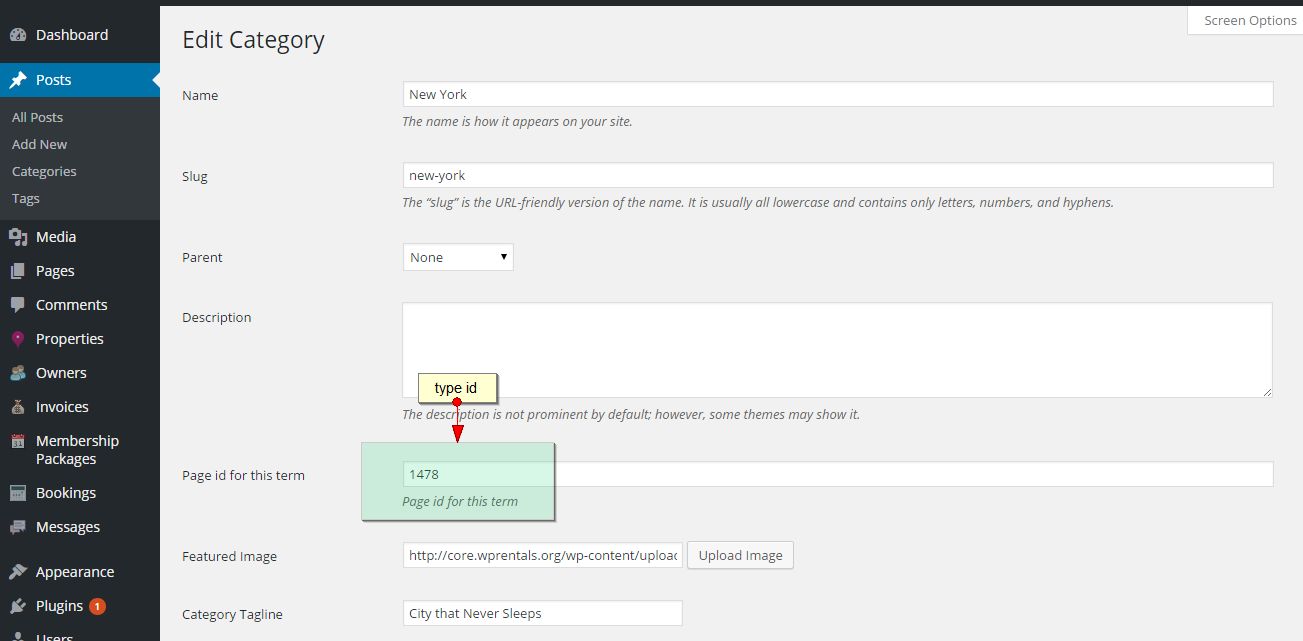Click the Category Tagline field

click(x=543, y=613)
